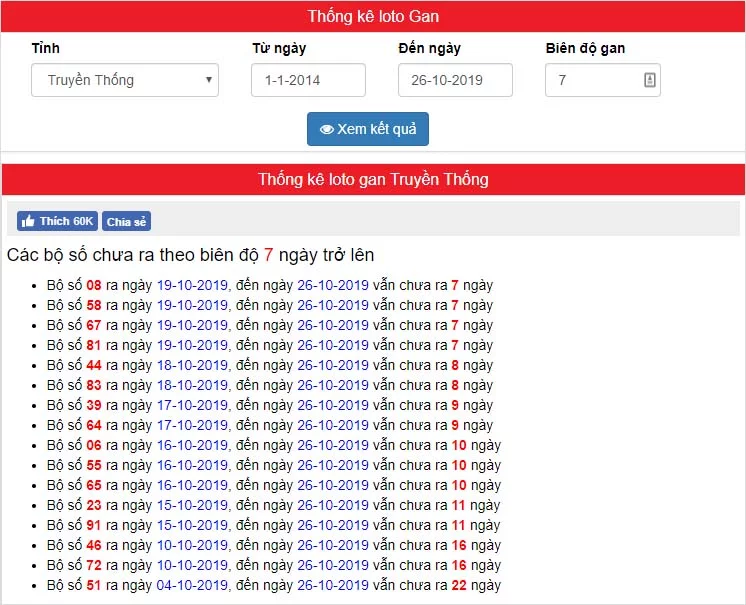Click the Thống kê loto Gan header

coord(373,16)
